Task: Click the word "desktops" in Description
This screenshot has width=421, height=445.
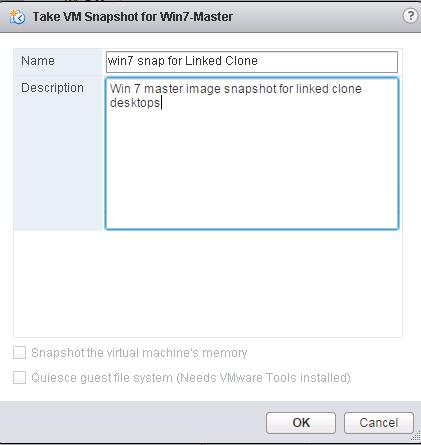Action: [x=135, y=103]
